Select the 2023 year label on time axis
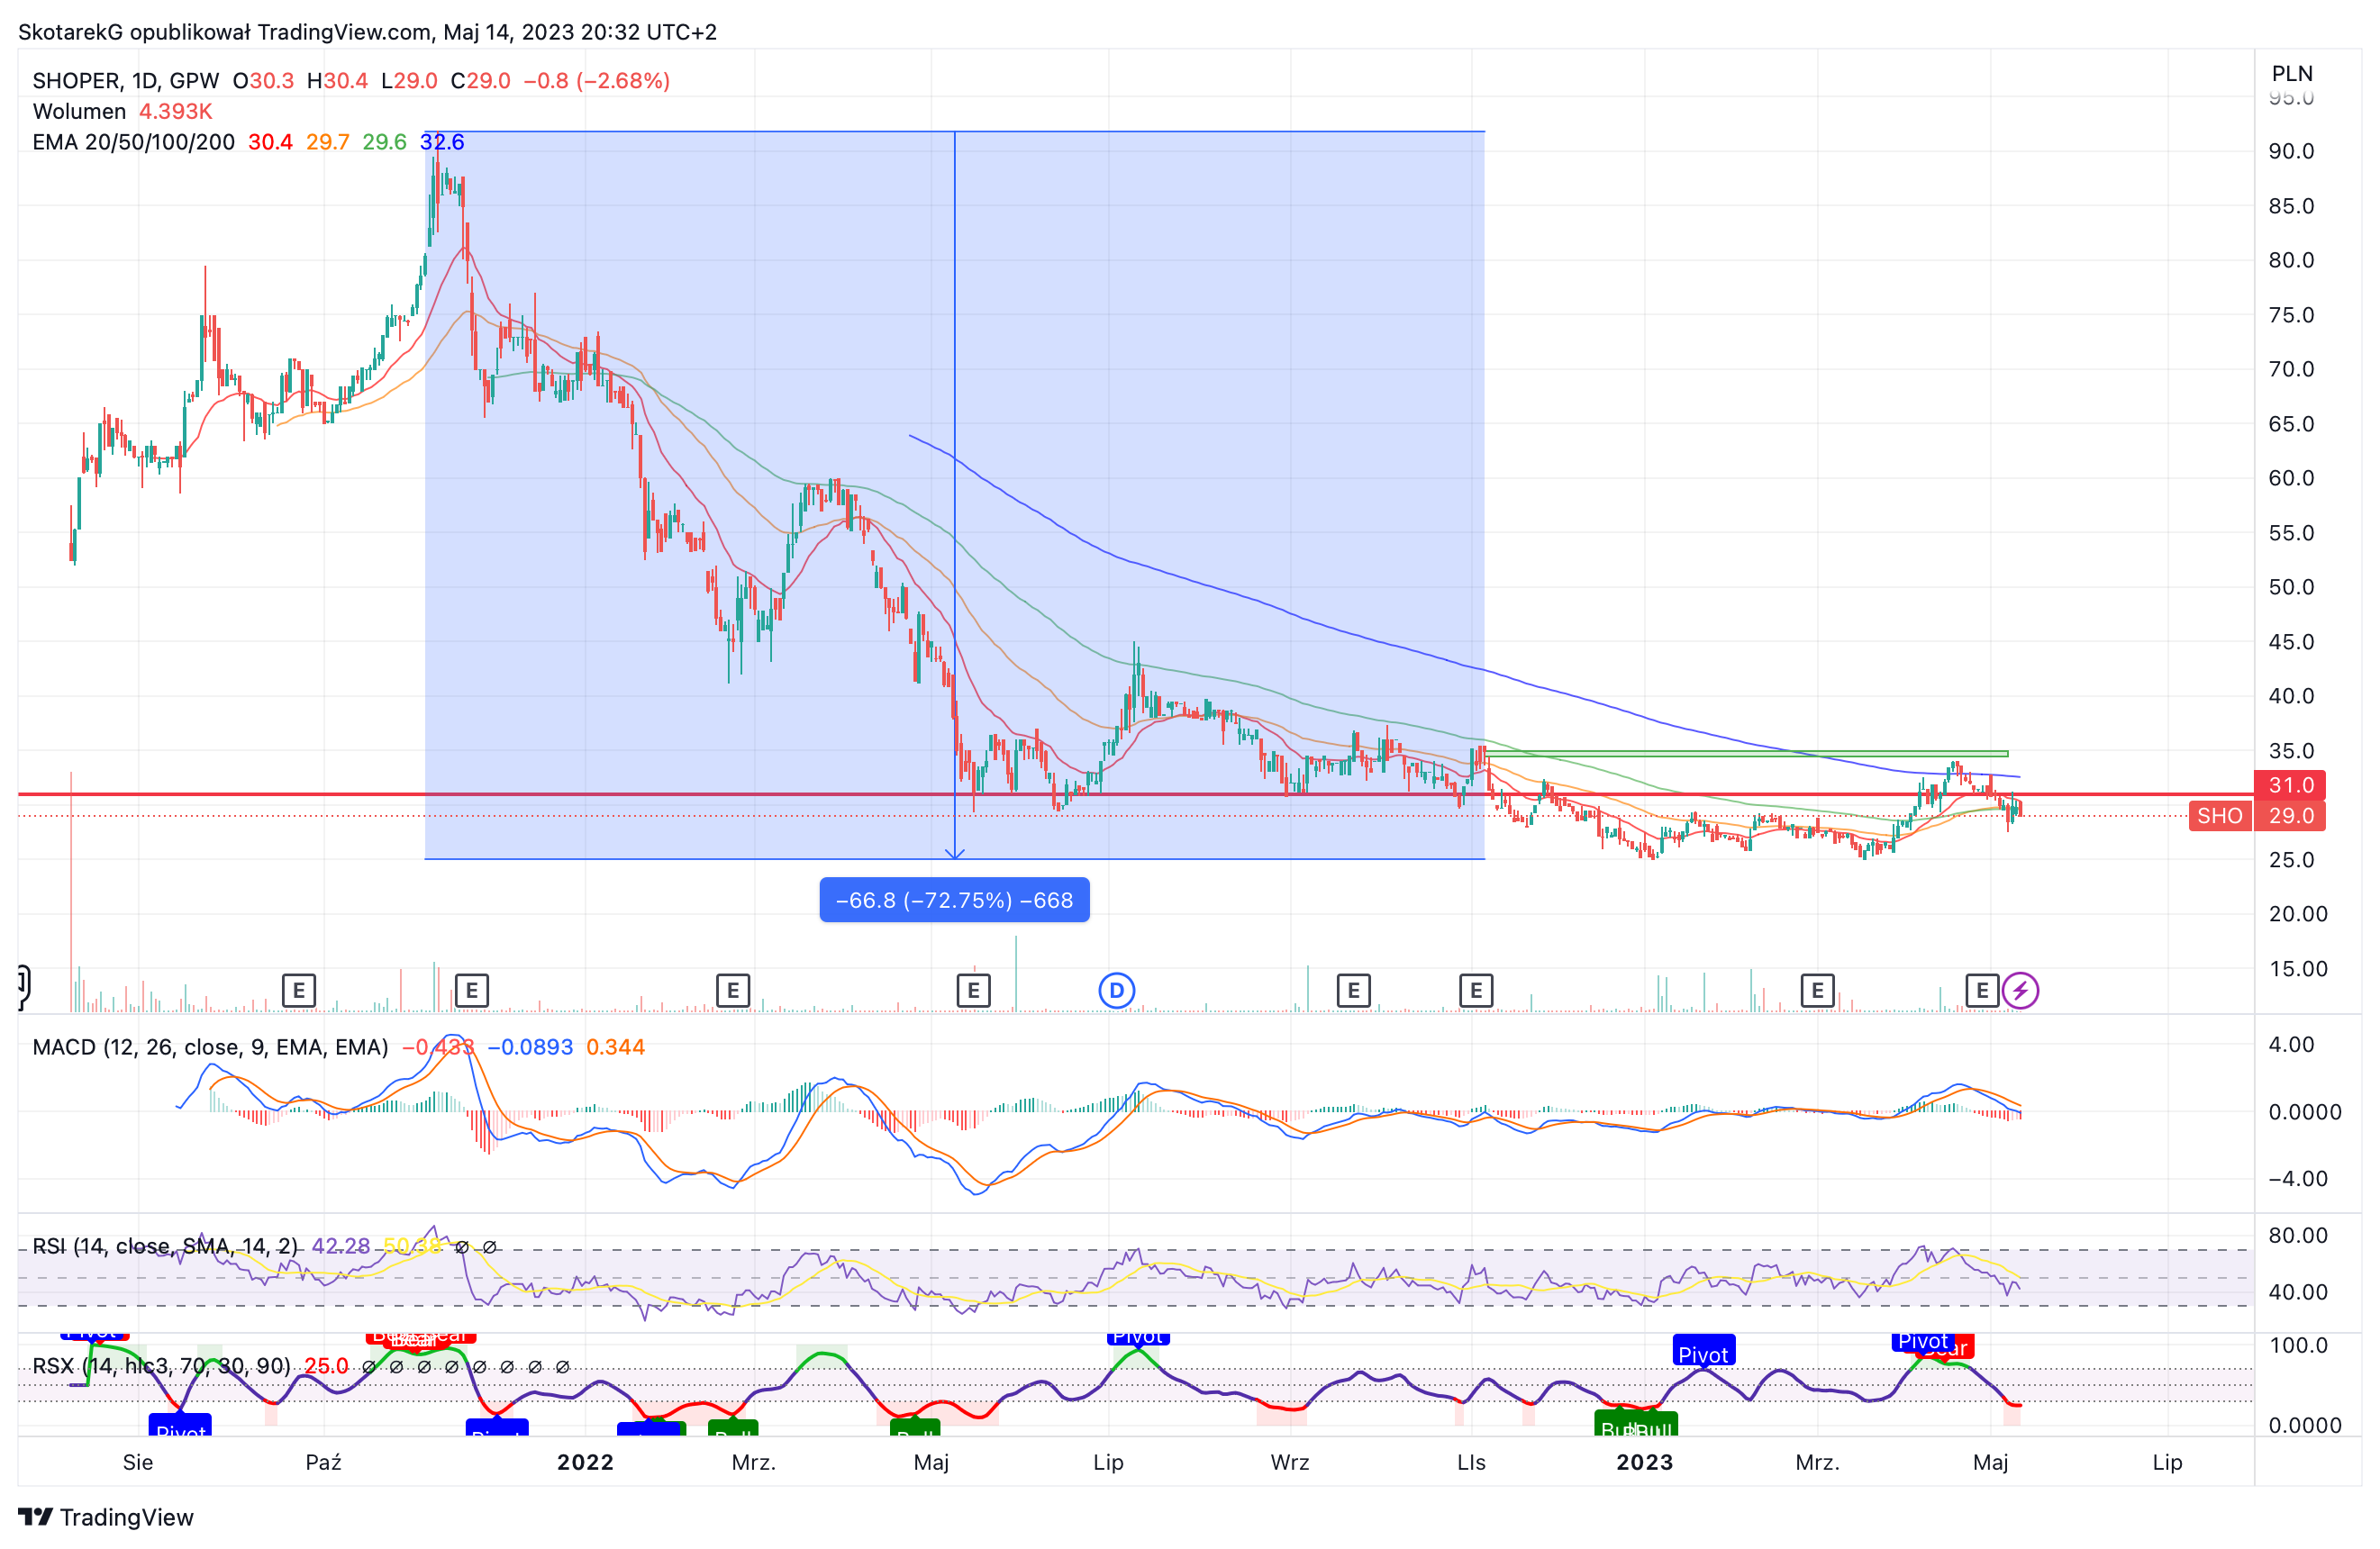The image size is (2380, 1549). click(x=1644, y=1462)
